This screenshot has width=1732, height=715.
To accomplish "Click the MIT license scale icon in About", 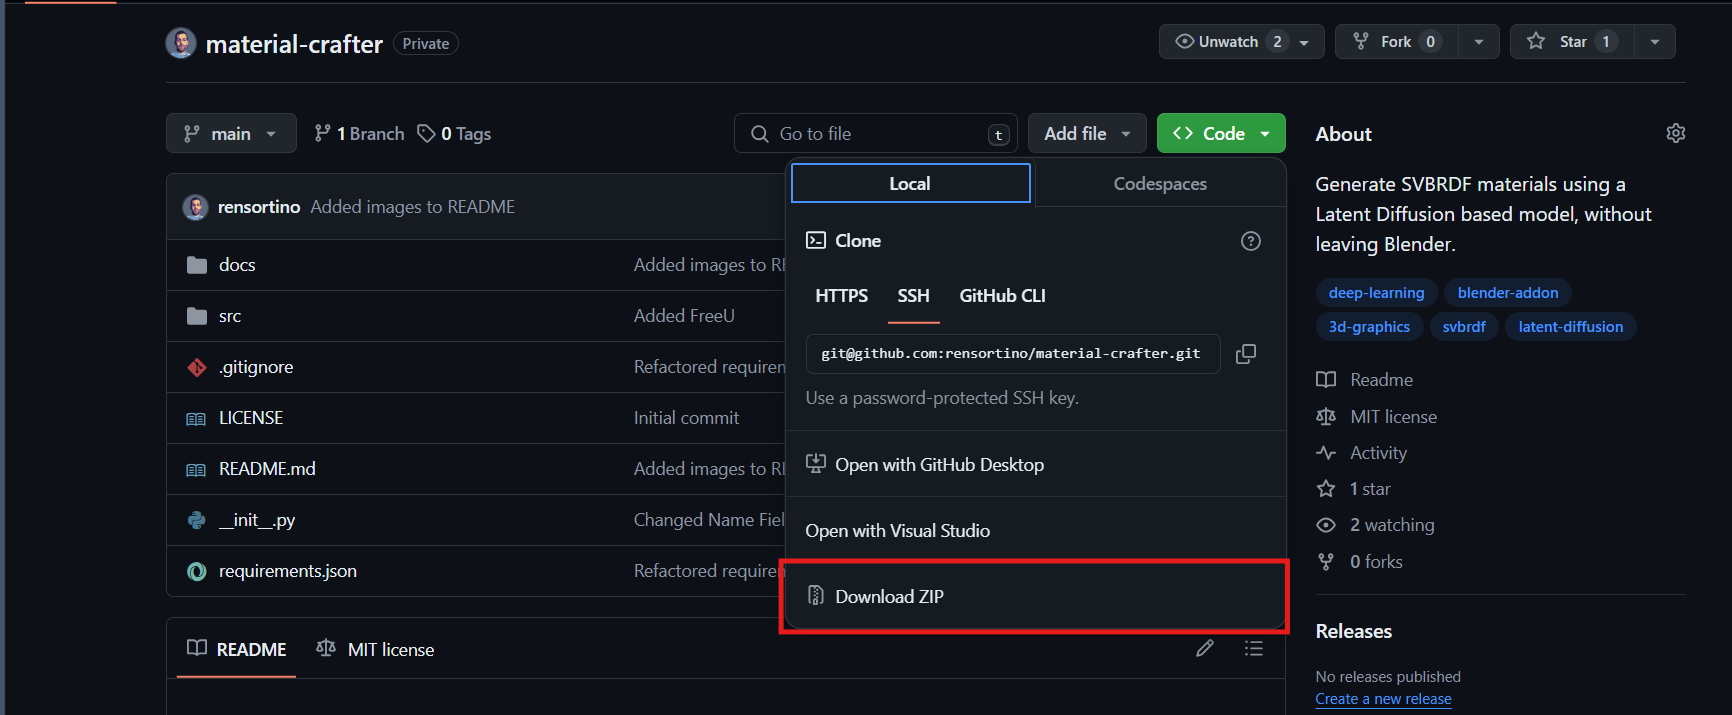I will pos(1326,417).
